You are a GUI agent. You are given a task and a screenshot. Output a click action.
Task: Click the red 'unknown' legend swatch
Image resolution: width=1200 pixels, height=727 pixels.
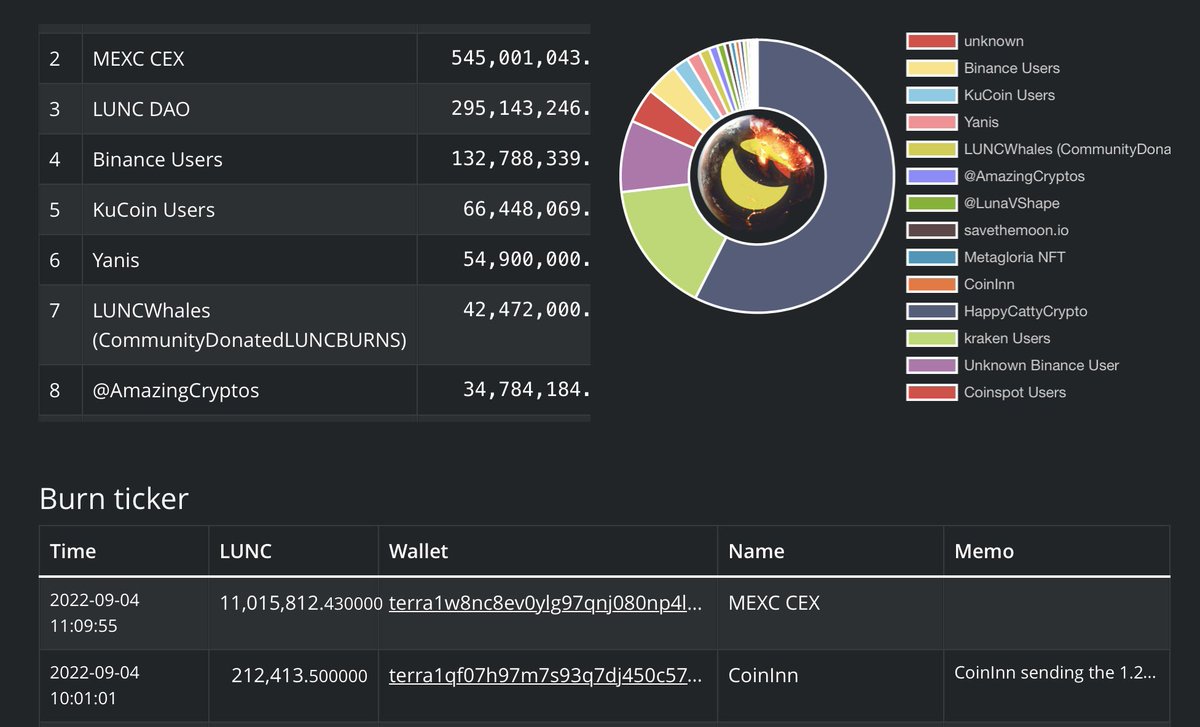pyautogui.click(x=930, y=41)
